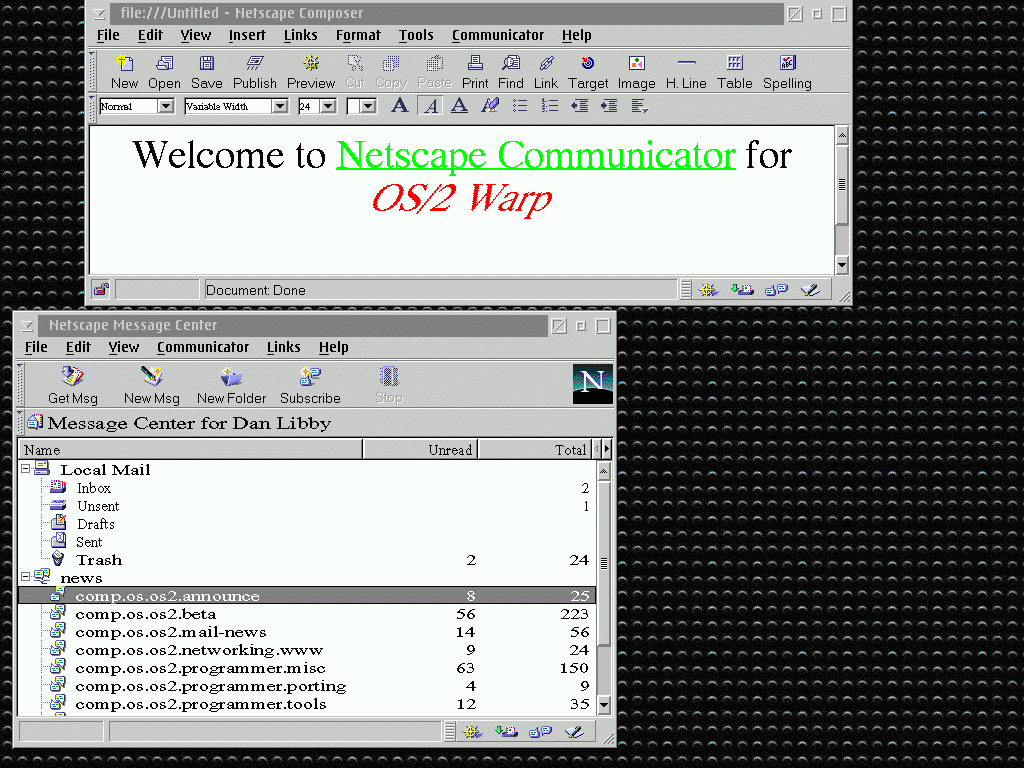
Task: Click the New document icon in Composer
Action: [124, 72]
